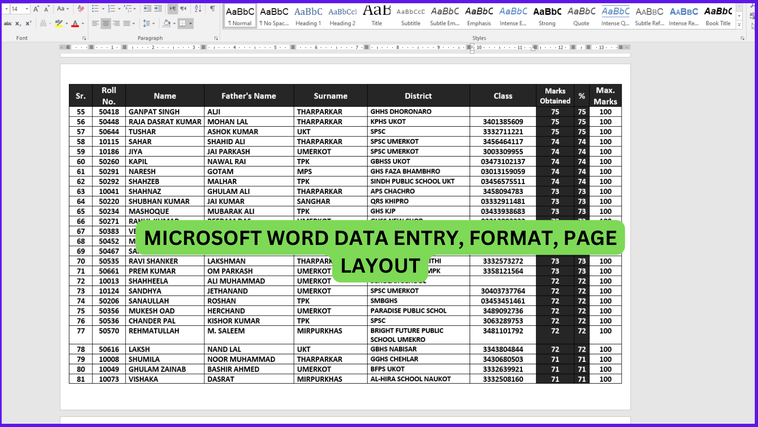This screenshot has height=427, width=758.
Task: Open the font size dropdown
Action: [27, 9]
